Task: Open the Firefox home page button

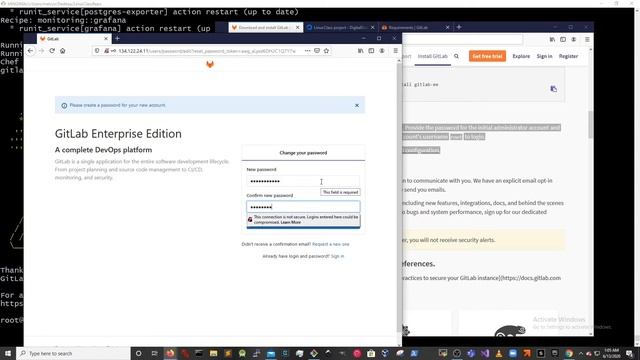Action: pos(62,51)
